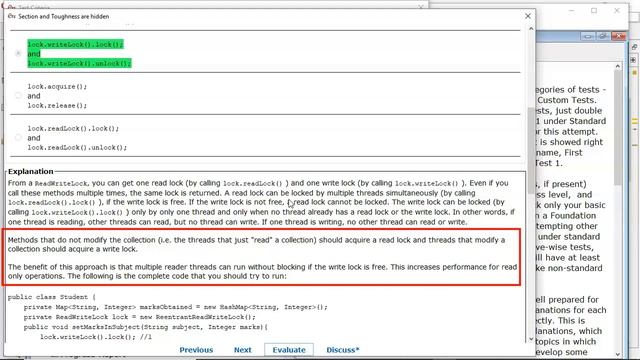
Task: Click the second icon in the right side strip
Action: 634,60
